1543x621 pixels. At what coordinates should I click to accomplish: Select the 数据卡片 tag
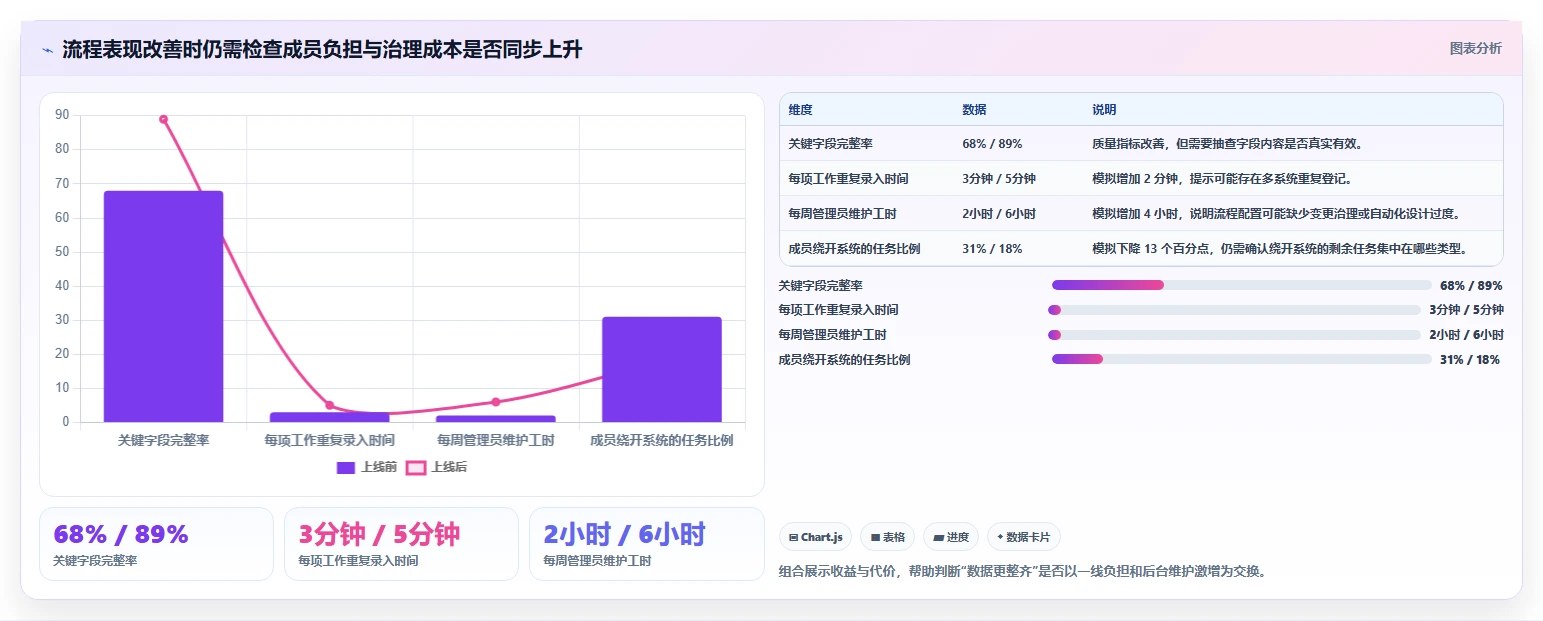pos(1024,537)
